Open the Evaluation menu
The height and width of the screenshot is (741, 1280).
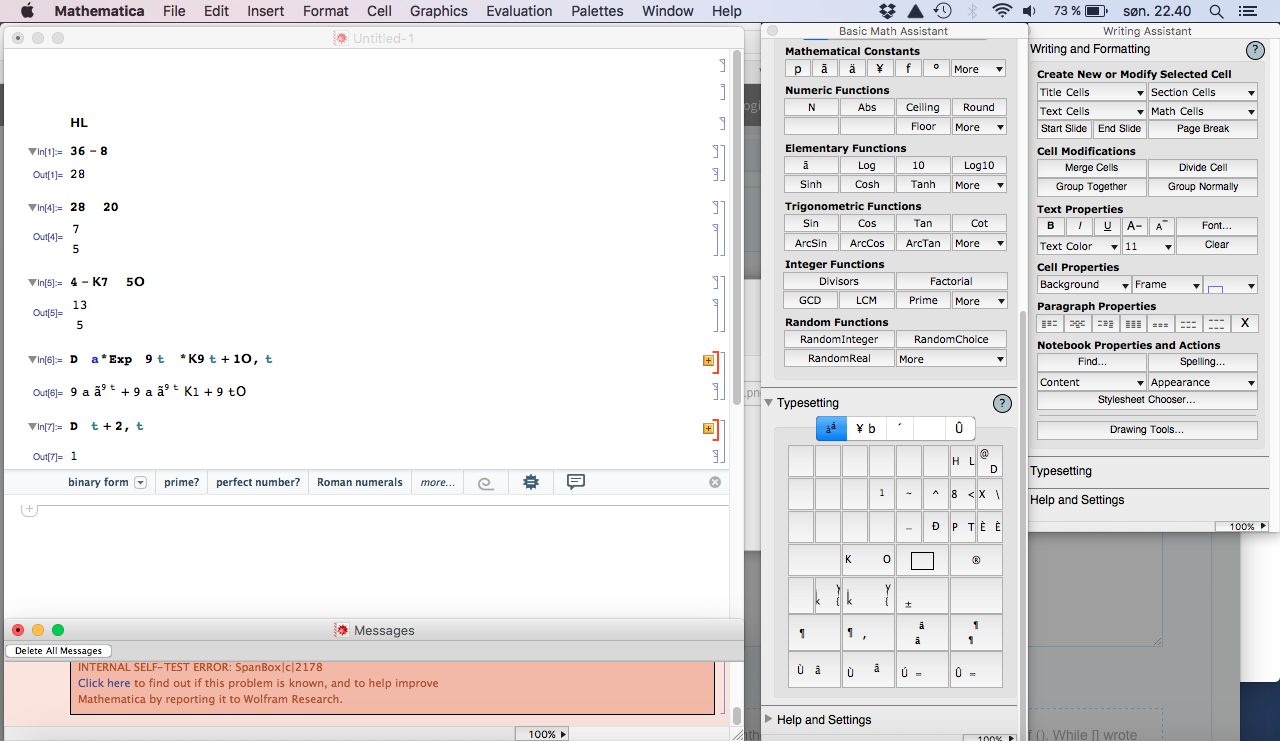pos(519,11)
